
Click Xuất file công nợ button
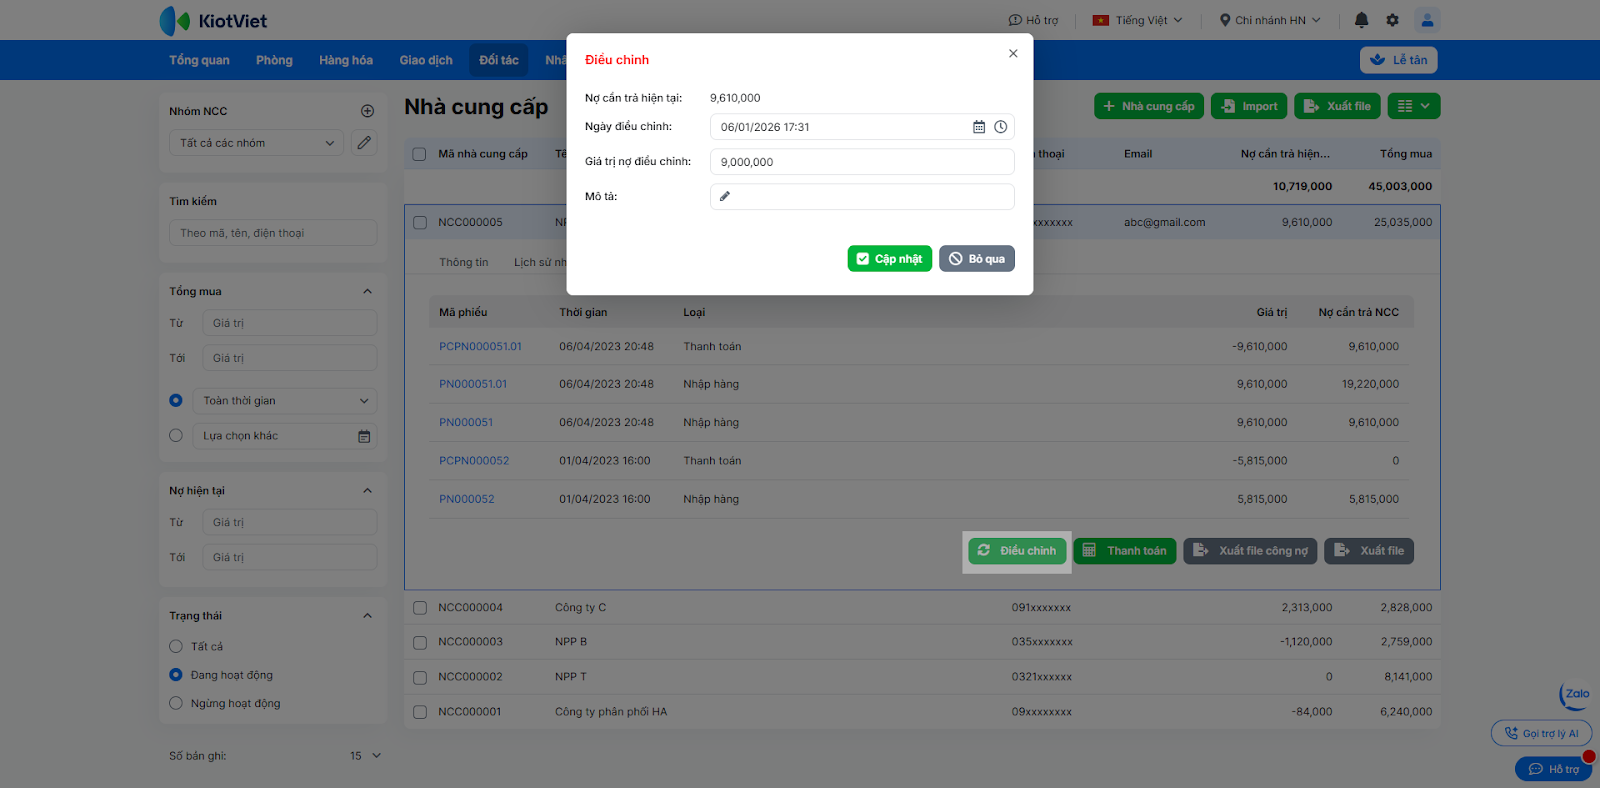[x=1250, y=551]
